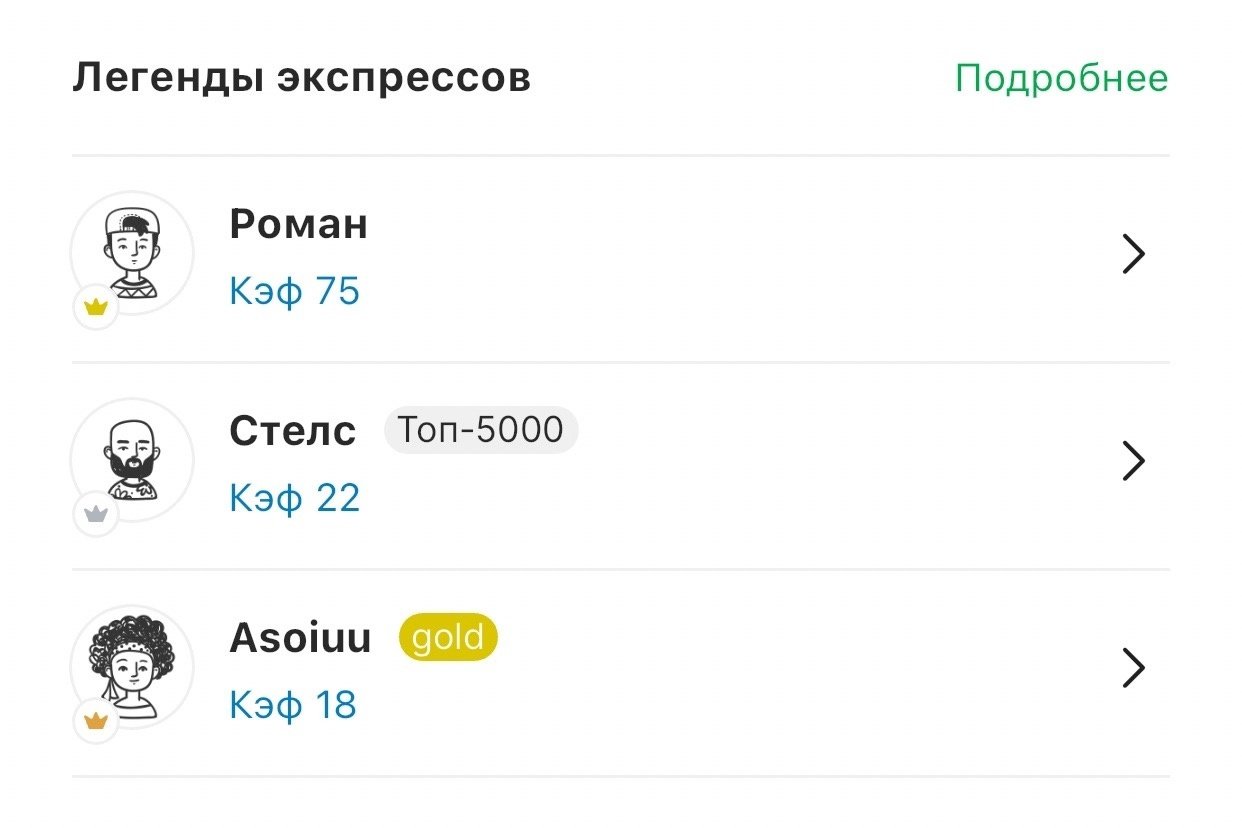Tap the gold crown badge under Роман's avatar

(96, 308)
